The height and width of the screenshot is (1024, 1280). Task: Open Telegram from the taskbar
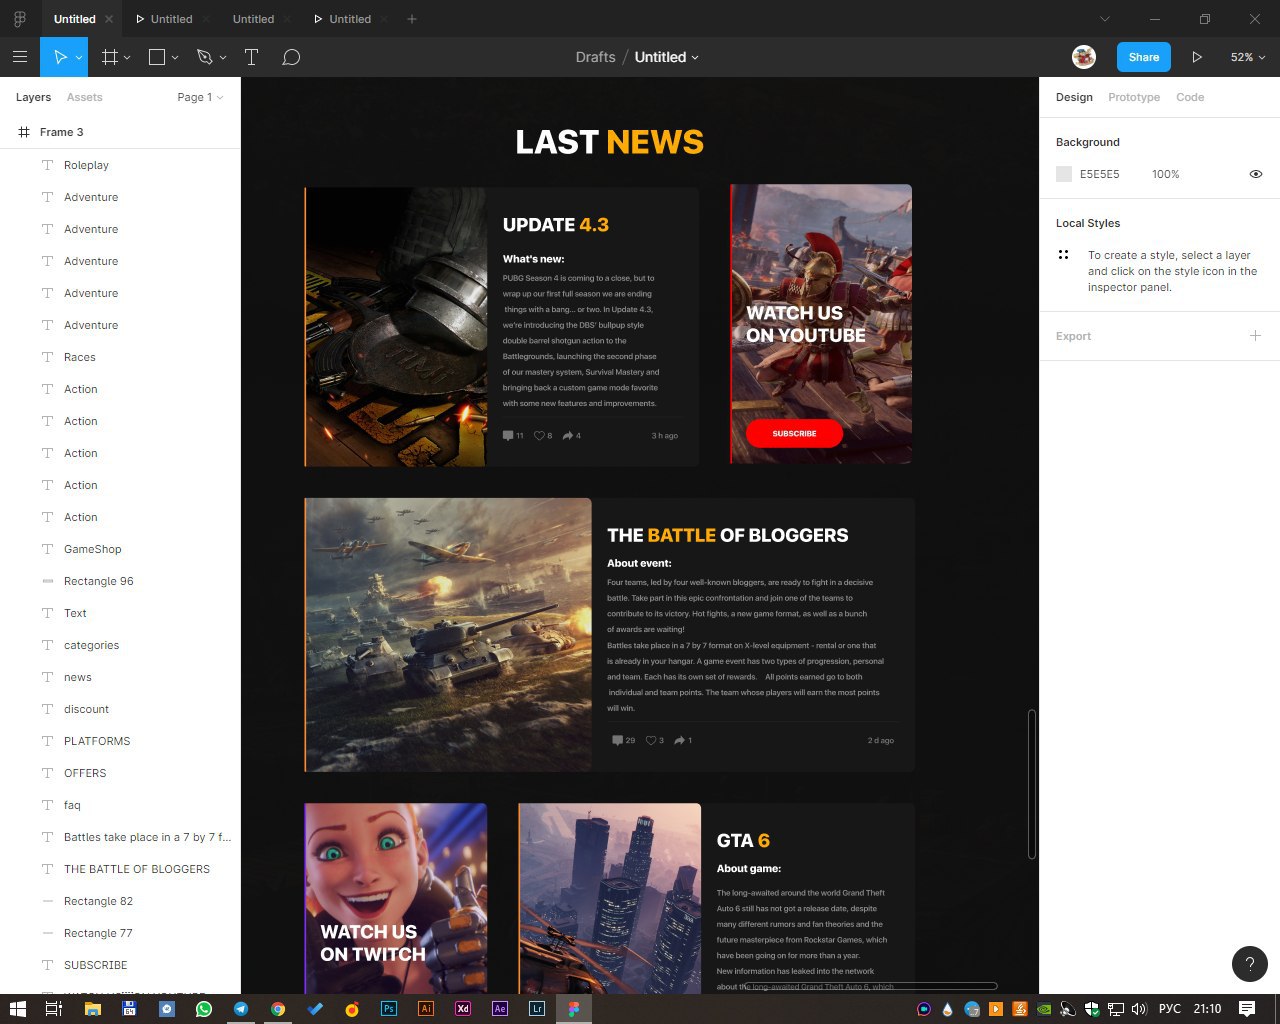tap(241, 1009)
